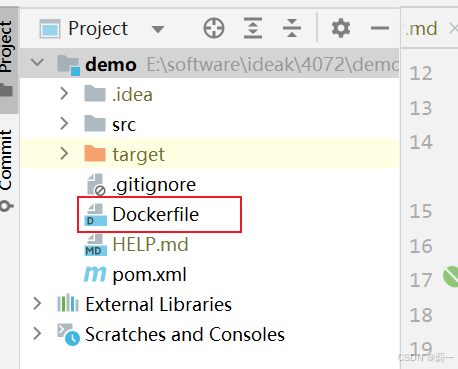458x369 pixels.
Task: Click the Scratches and Consoles icon
Action: coord(68,334)
